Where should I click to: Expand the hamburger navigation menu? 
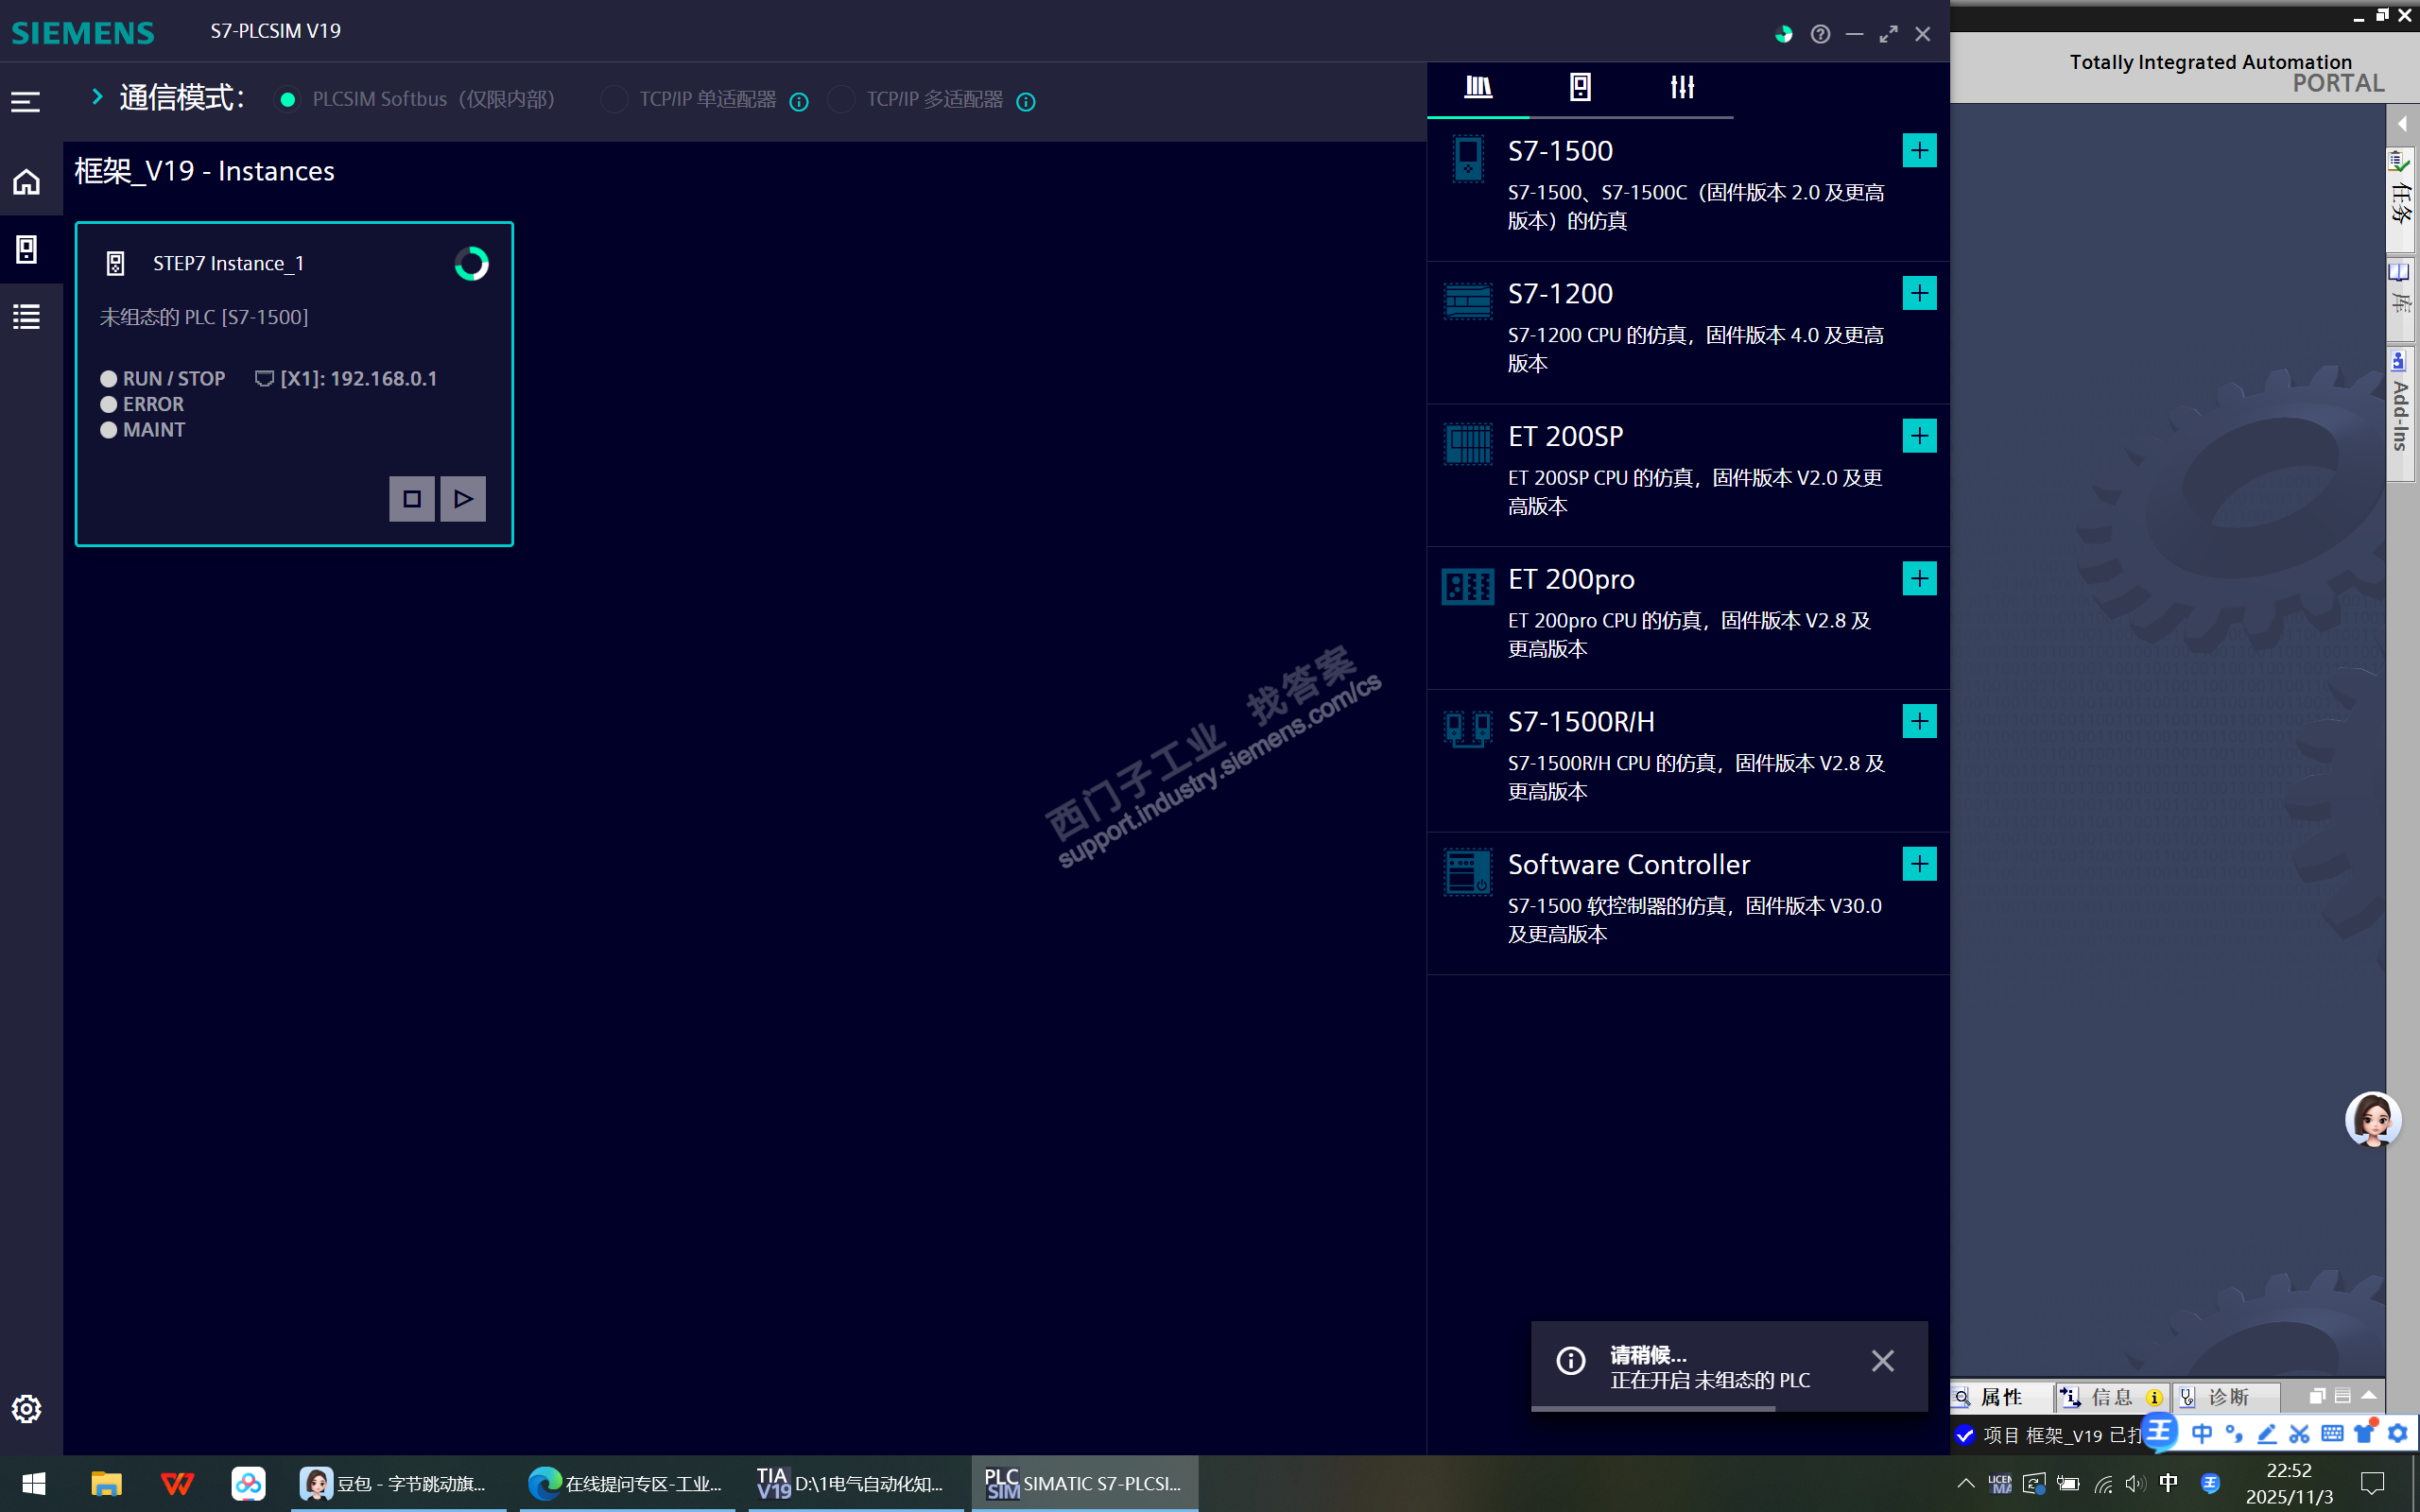[x=26, y=101]
